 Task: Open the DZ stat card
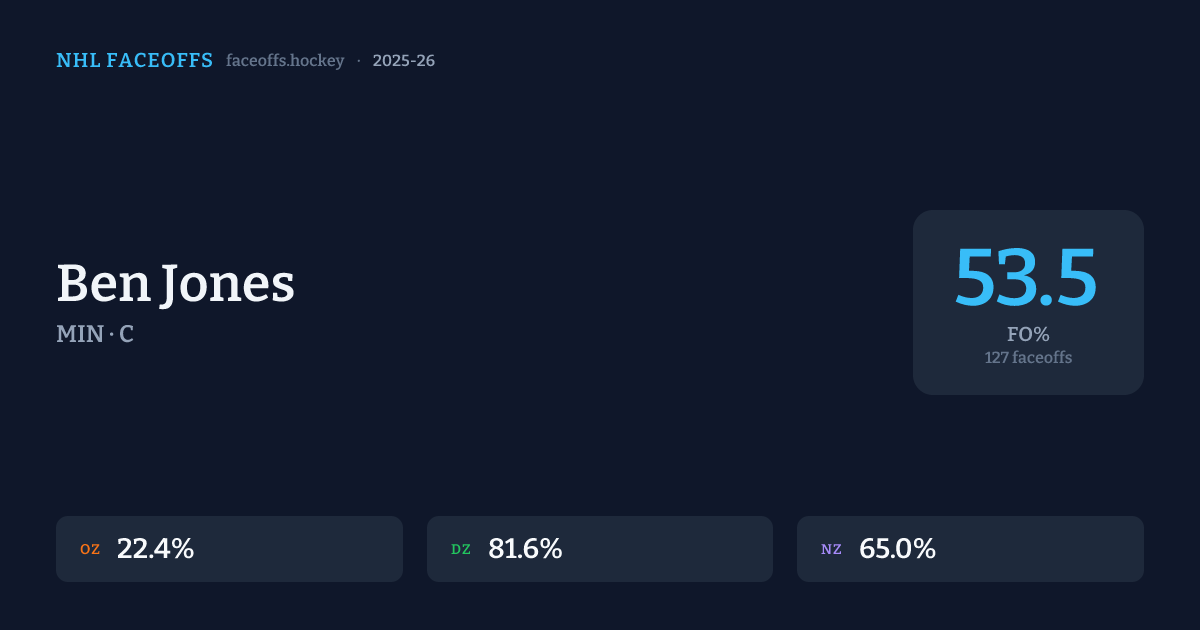[670, 549]
